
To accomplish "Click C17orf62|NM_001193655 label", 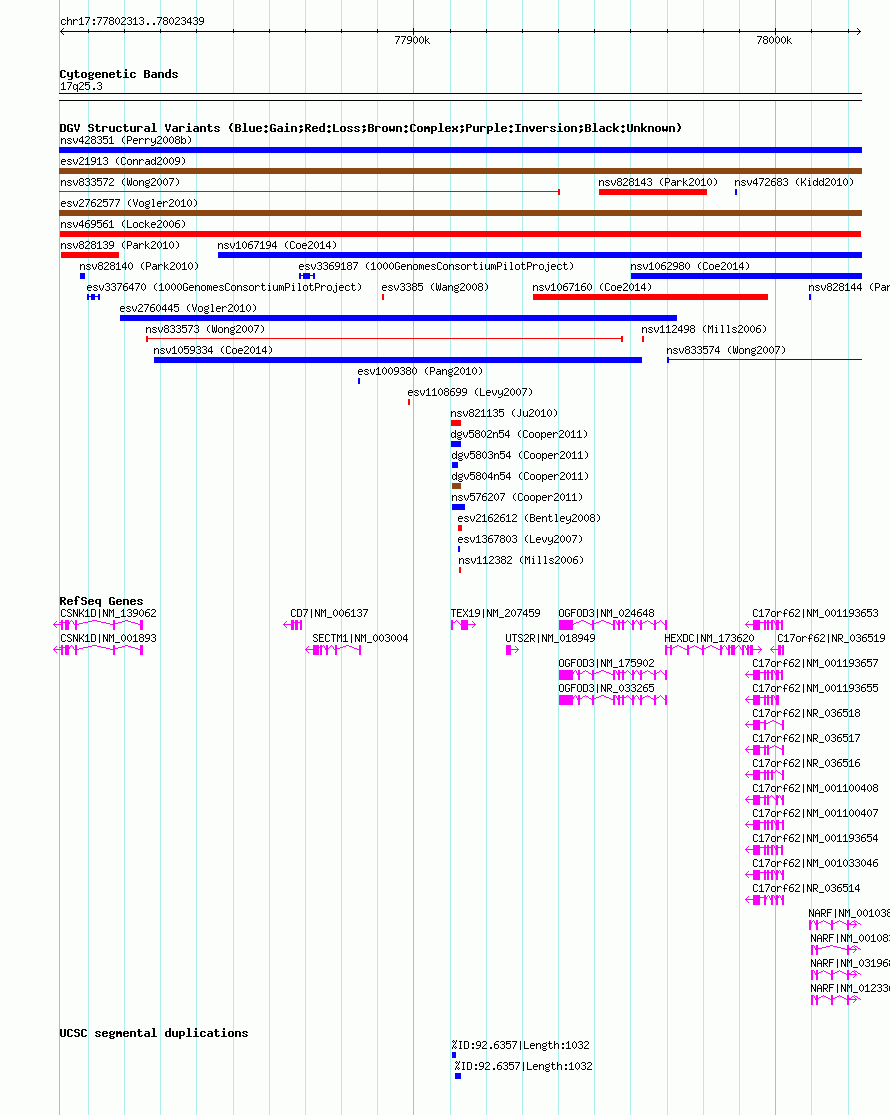I will pos(815,688).
